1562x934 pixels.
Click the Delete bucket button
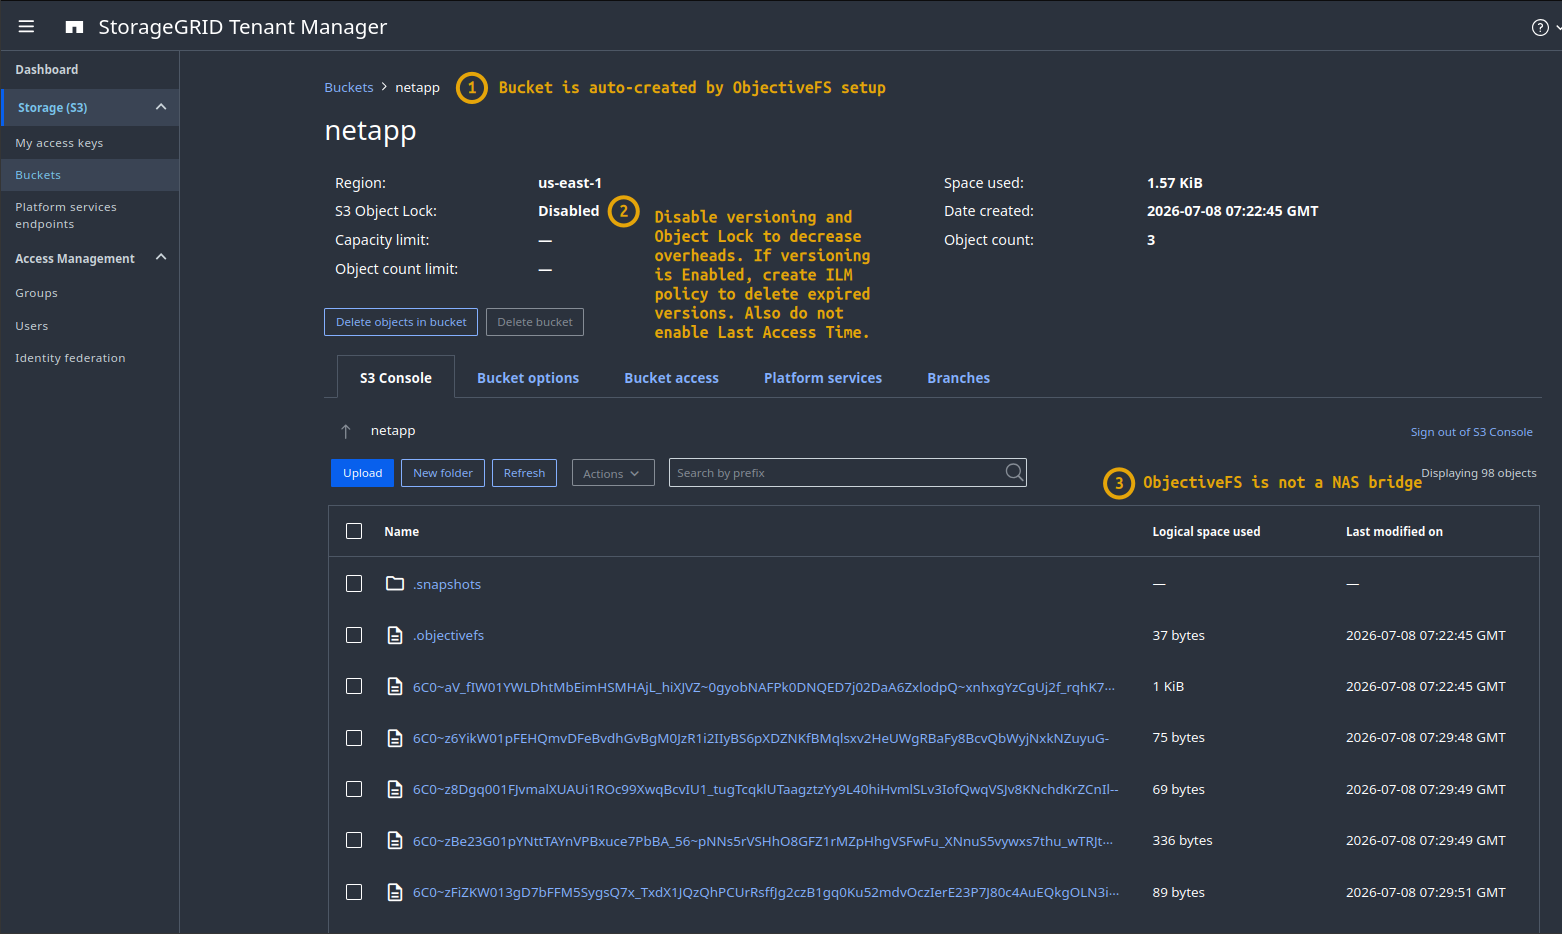tap(535, 322)
